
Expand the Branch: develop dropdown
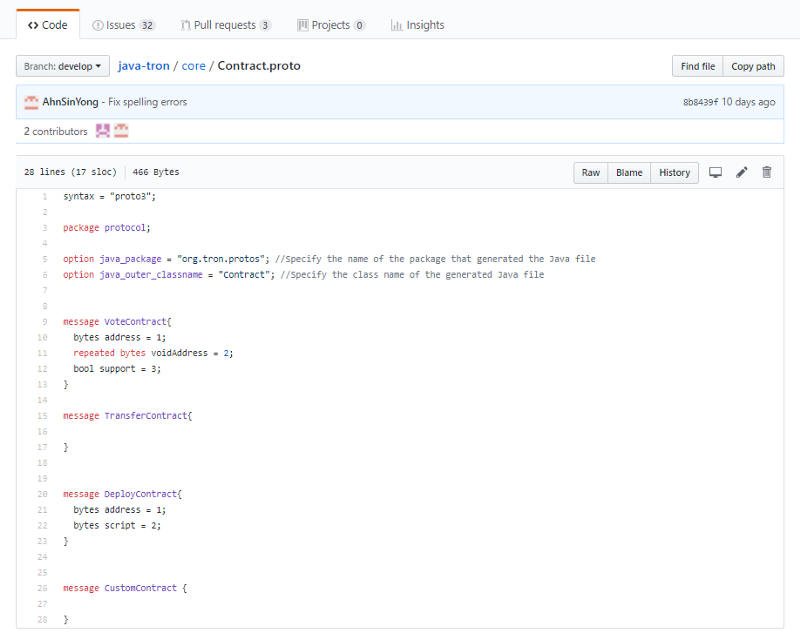pos(63,66)
